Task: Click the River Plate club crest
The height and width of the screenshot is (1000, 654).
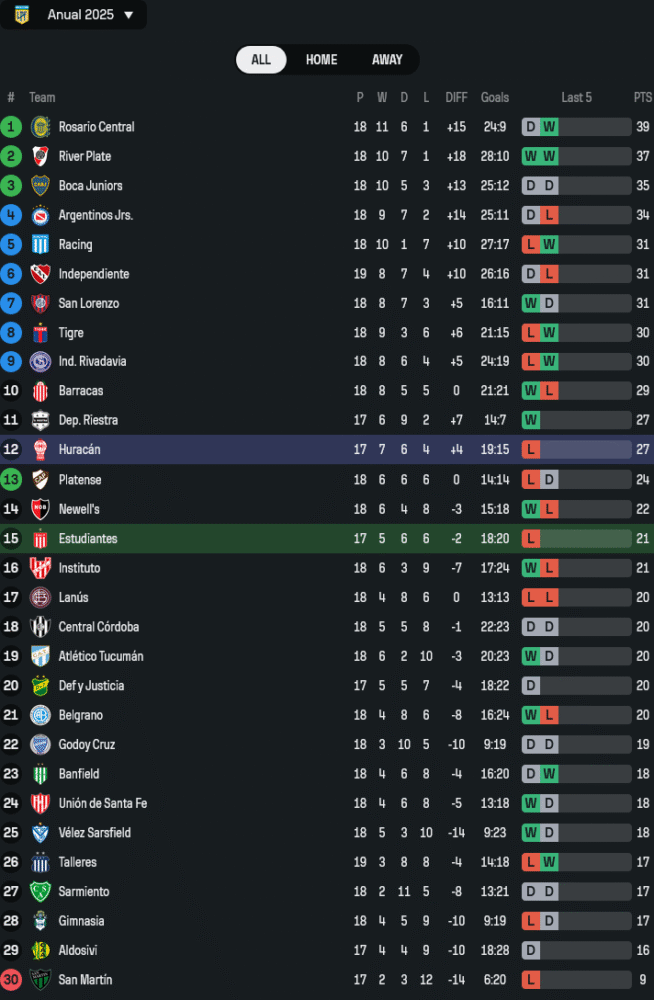Action: pos(40,156)
